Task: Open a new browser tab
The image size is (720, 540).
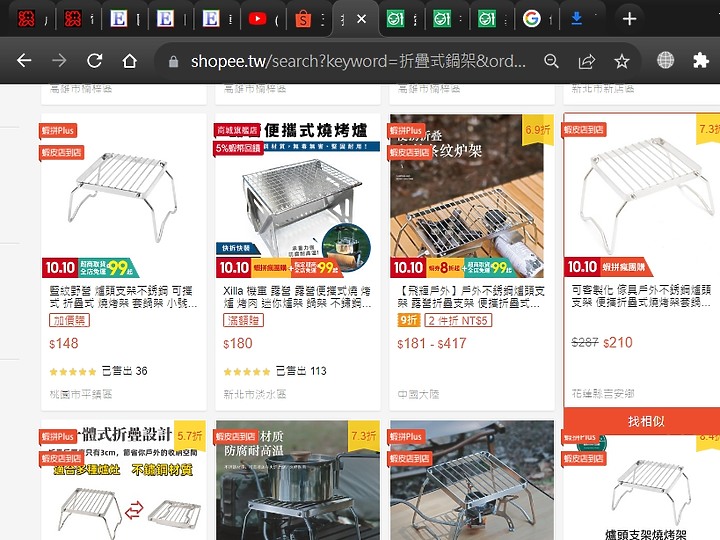Action: [x=629, y=19]
